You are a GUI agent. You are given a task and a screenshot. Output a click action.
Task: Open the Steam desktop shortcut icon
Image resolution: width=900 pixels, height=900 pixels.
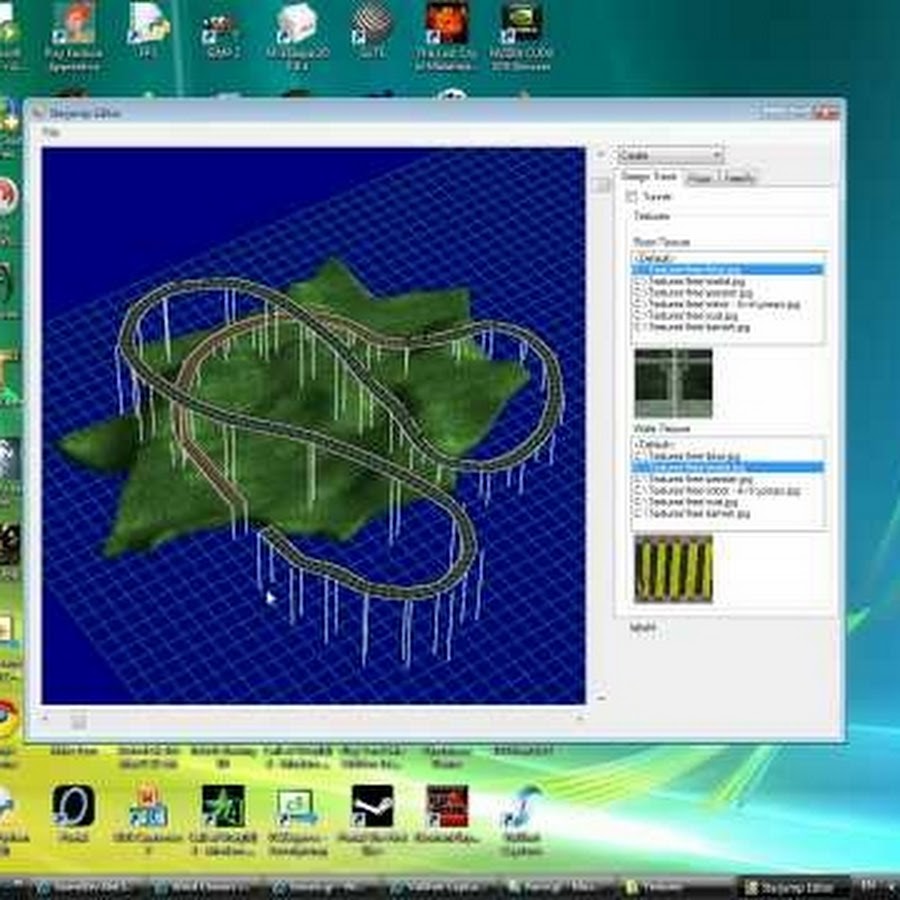[x=372, y=805]
